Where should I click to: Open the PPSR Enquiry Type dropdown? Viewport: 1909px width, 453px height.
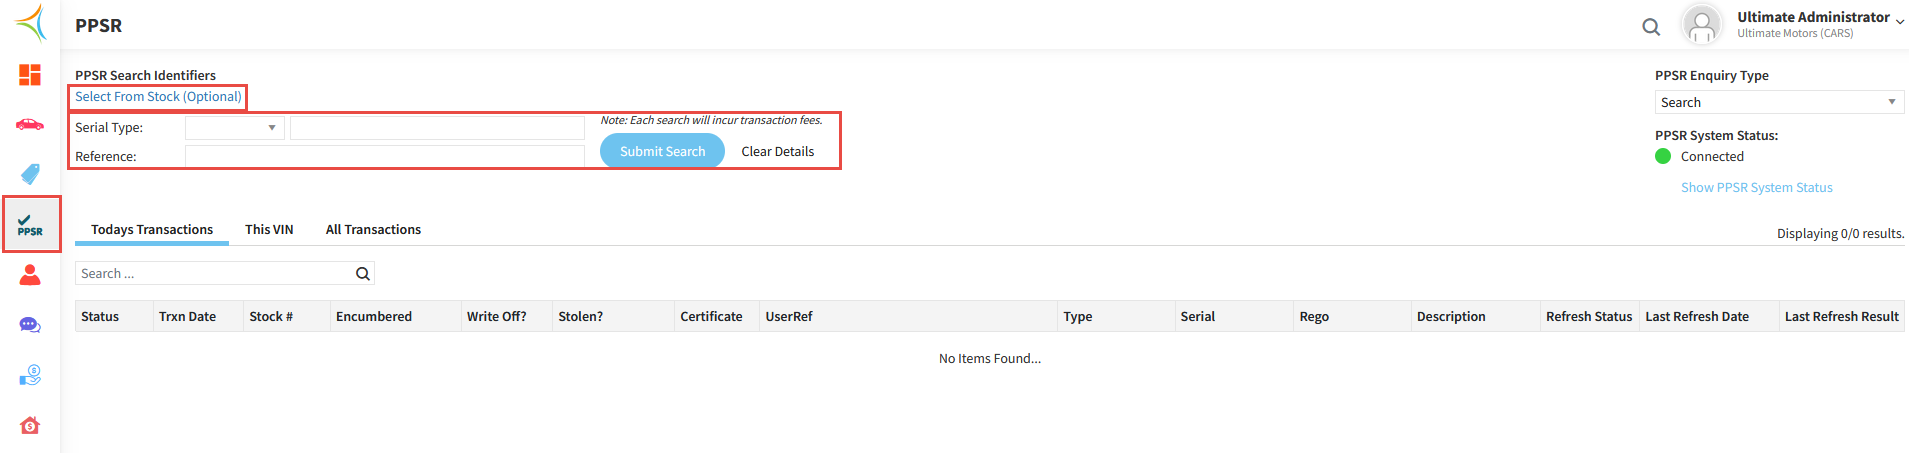point(1778,102)
